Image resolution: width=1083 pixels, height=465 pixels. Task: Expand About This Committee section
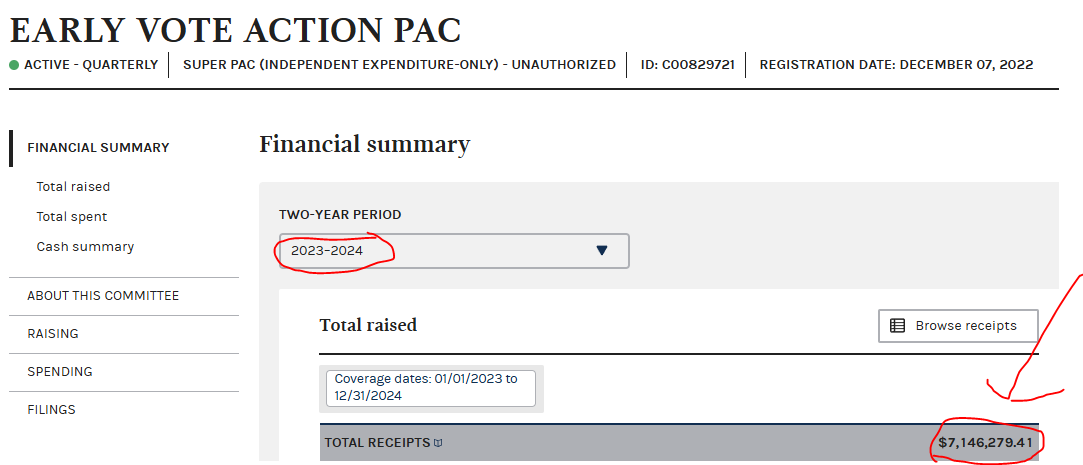(103, 296)
